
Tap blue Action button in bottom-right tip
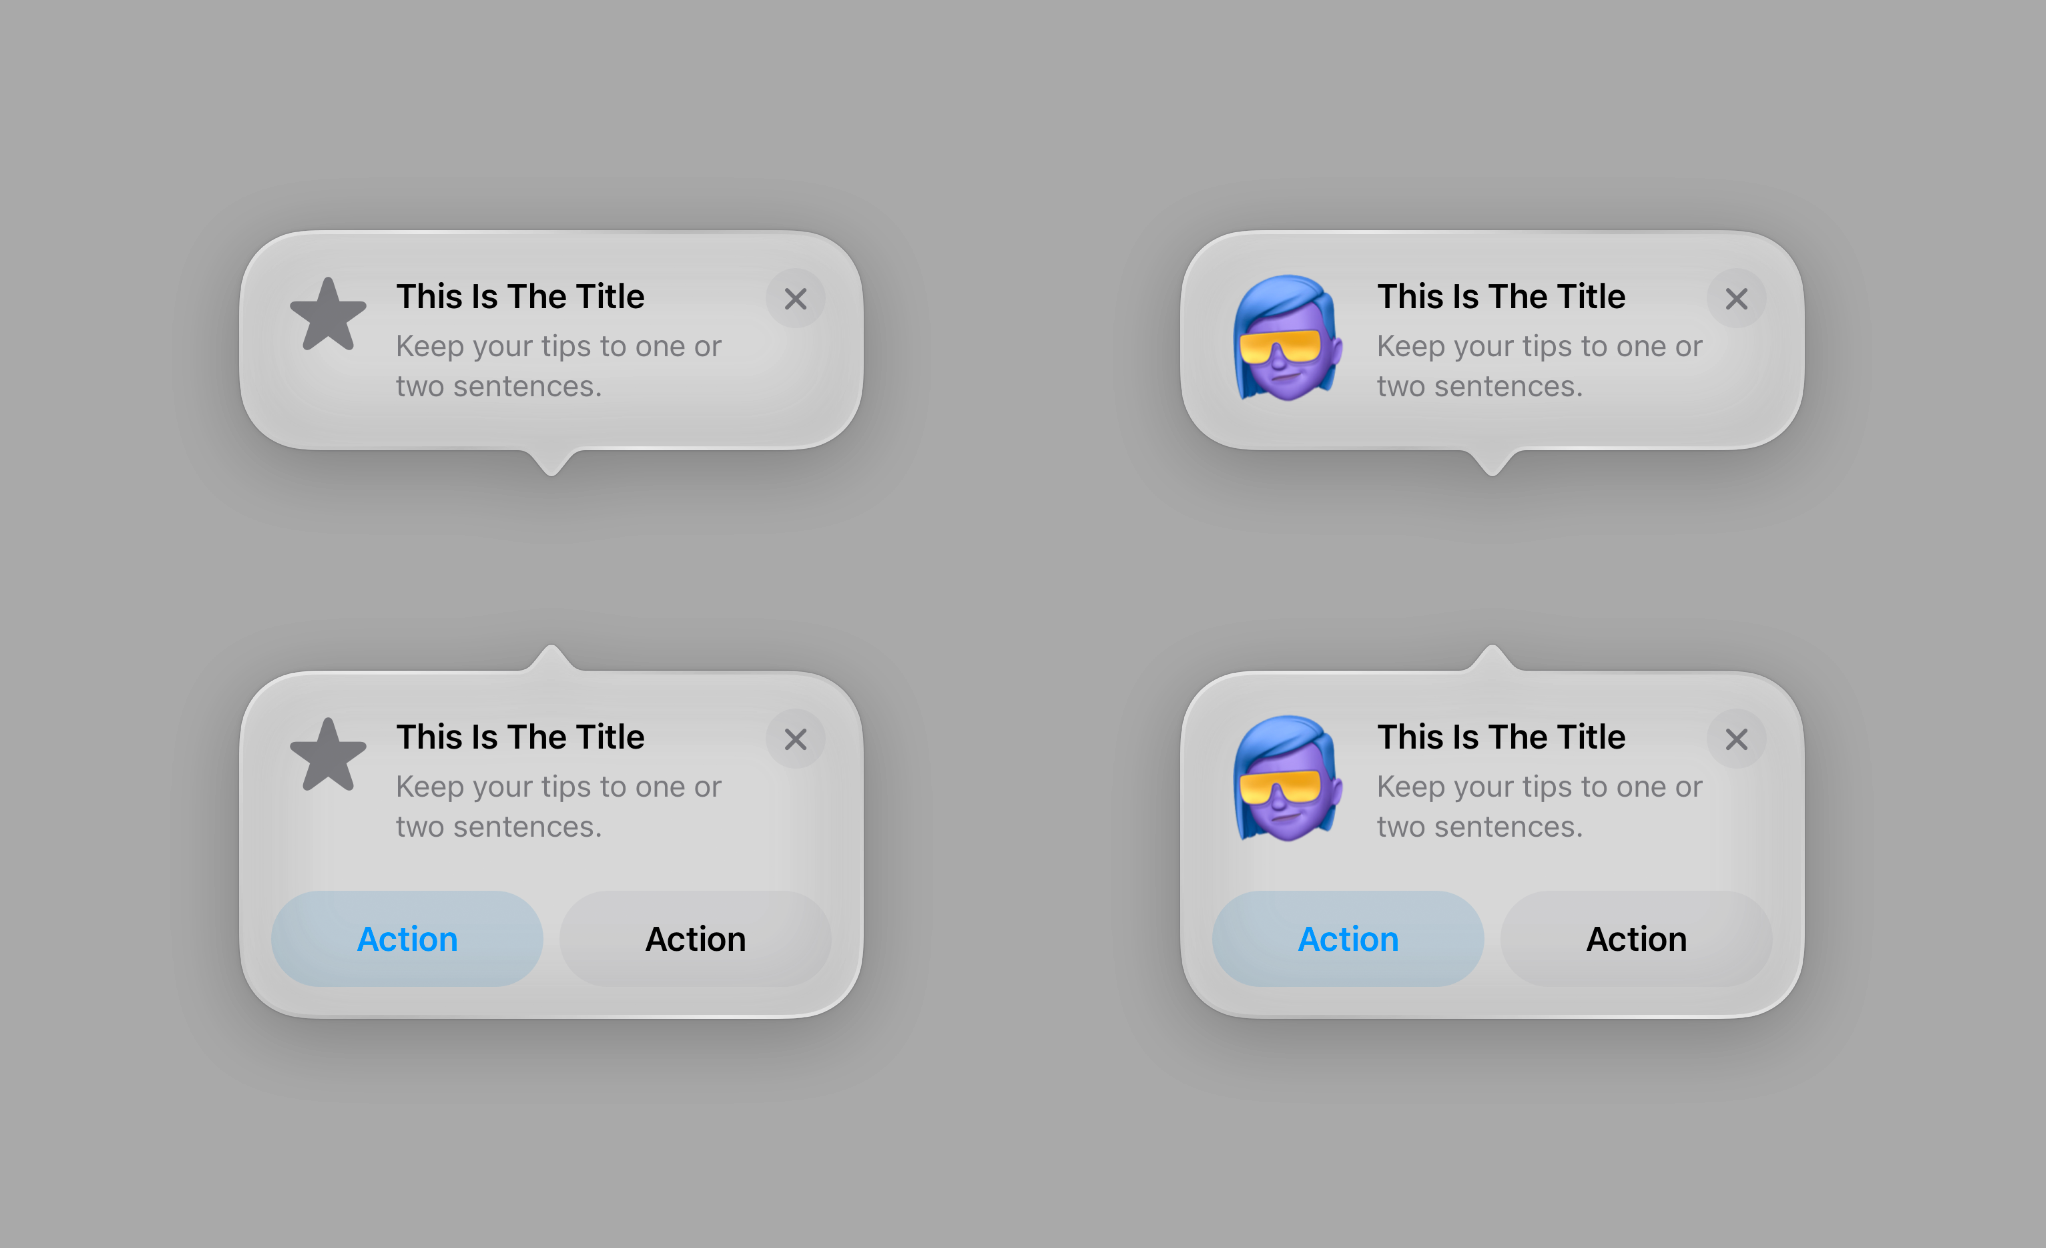tap(1348, 939)
